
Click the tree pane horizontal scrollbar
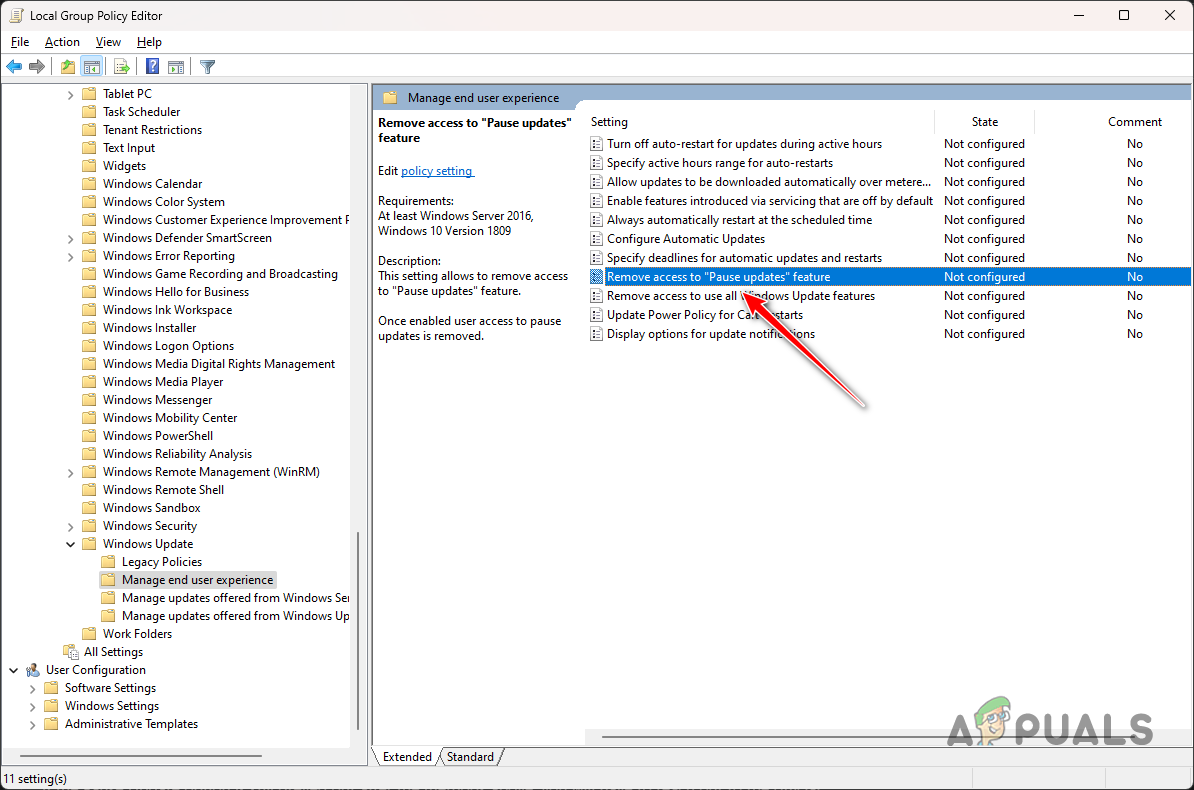pyautogui.click(x=141, y=756)
